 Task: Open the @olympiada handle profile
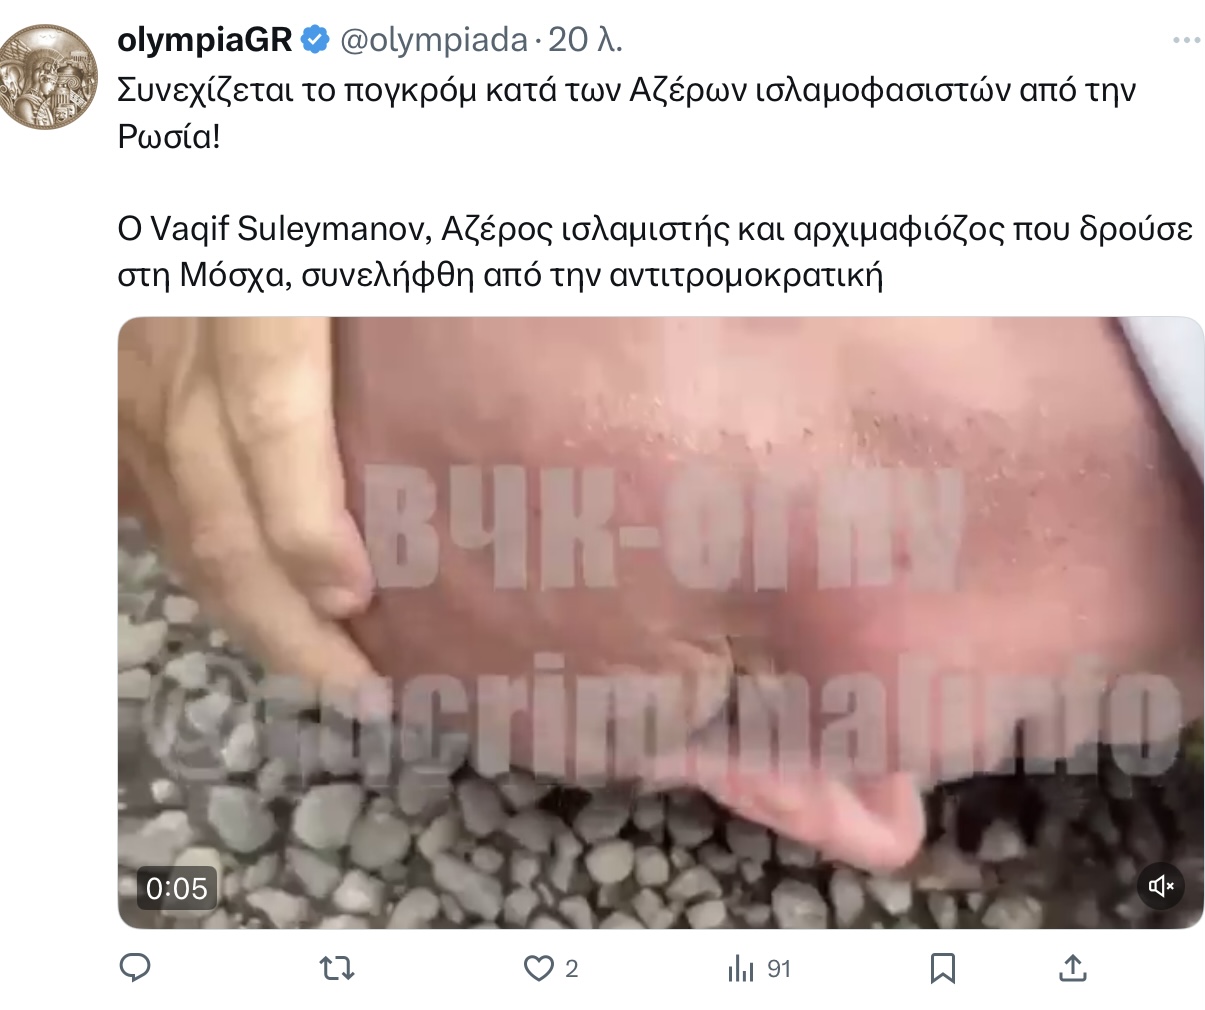coord(434,40)
